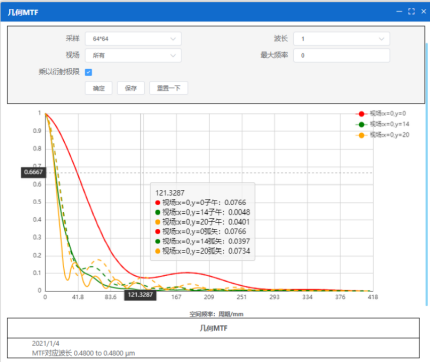
Task: Focus the 最大频率 input field
Action: [341, 55]
